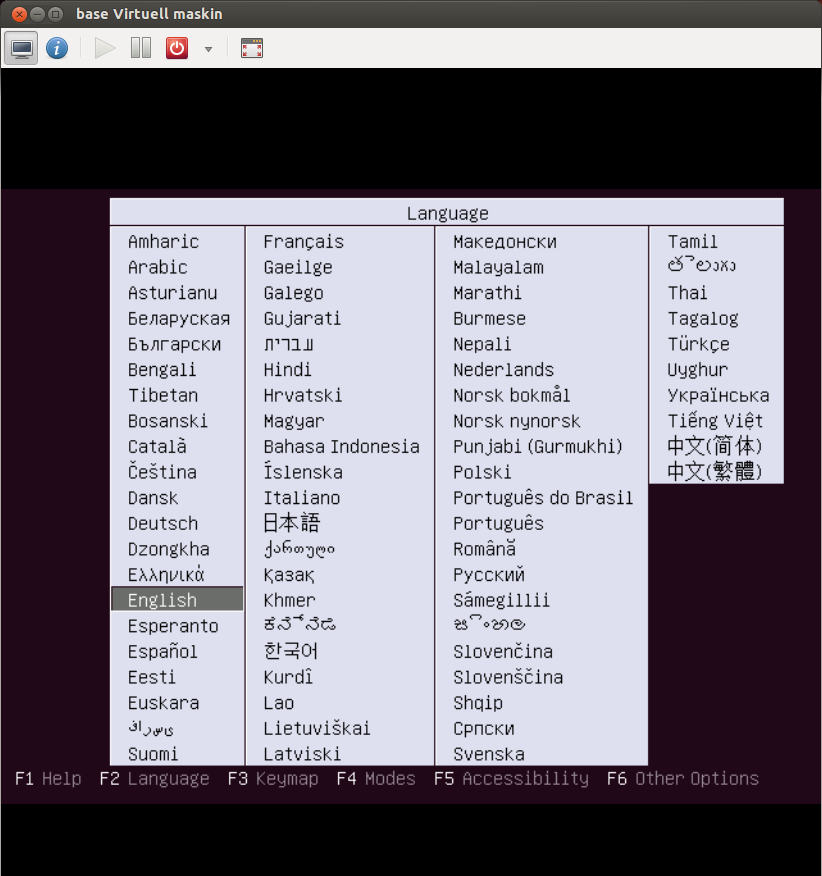Open F6 Other Options
Viewport: 822px width, 876px height.
click(682, 779)
